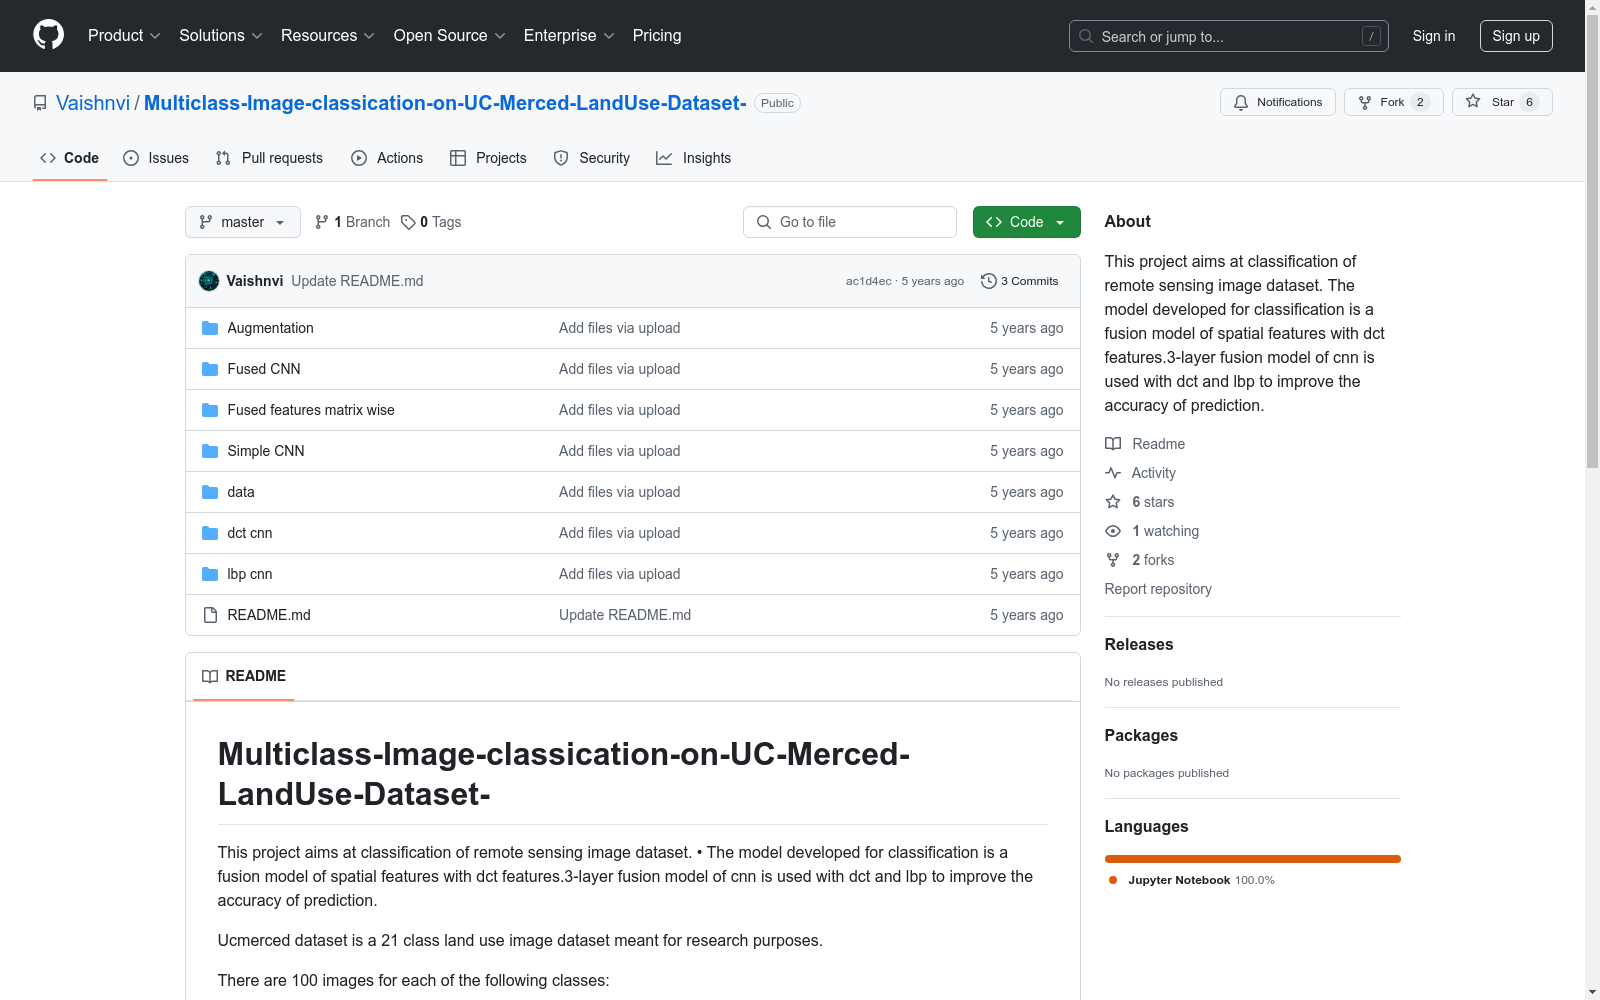Image resolution: width=1600 pixels, height=1000 pixels.
Task: Open the Pull requests tab
Action: 269,158
